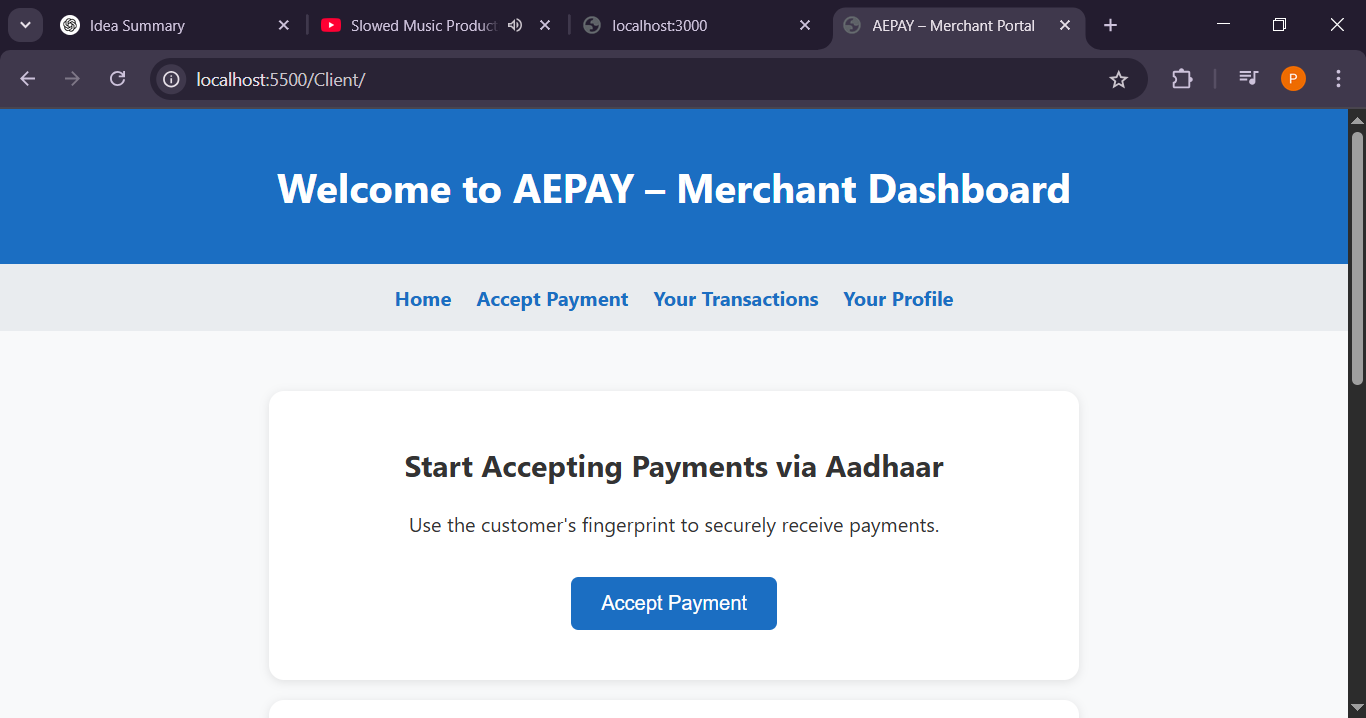Reload the current page
Image resolution: width=1366 pixels, height=718 pixels.
[x=117, y=79]
